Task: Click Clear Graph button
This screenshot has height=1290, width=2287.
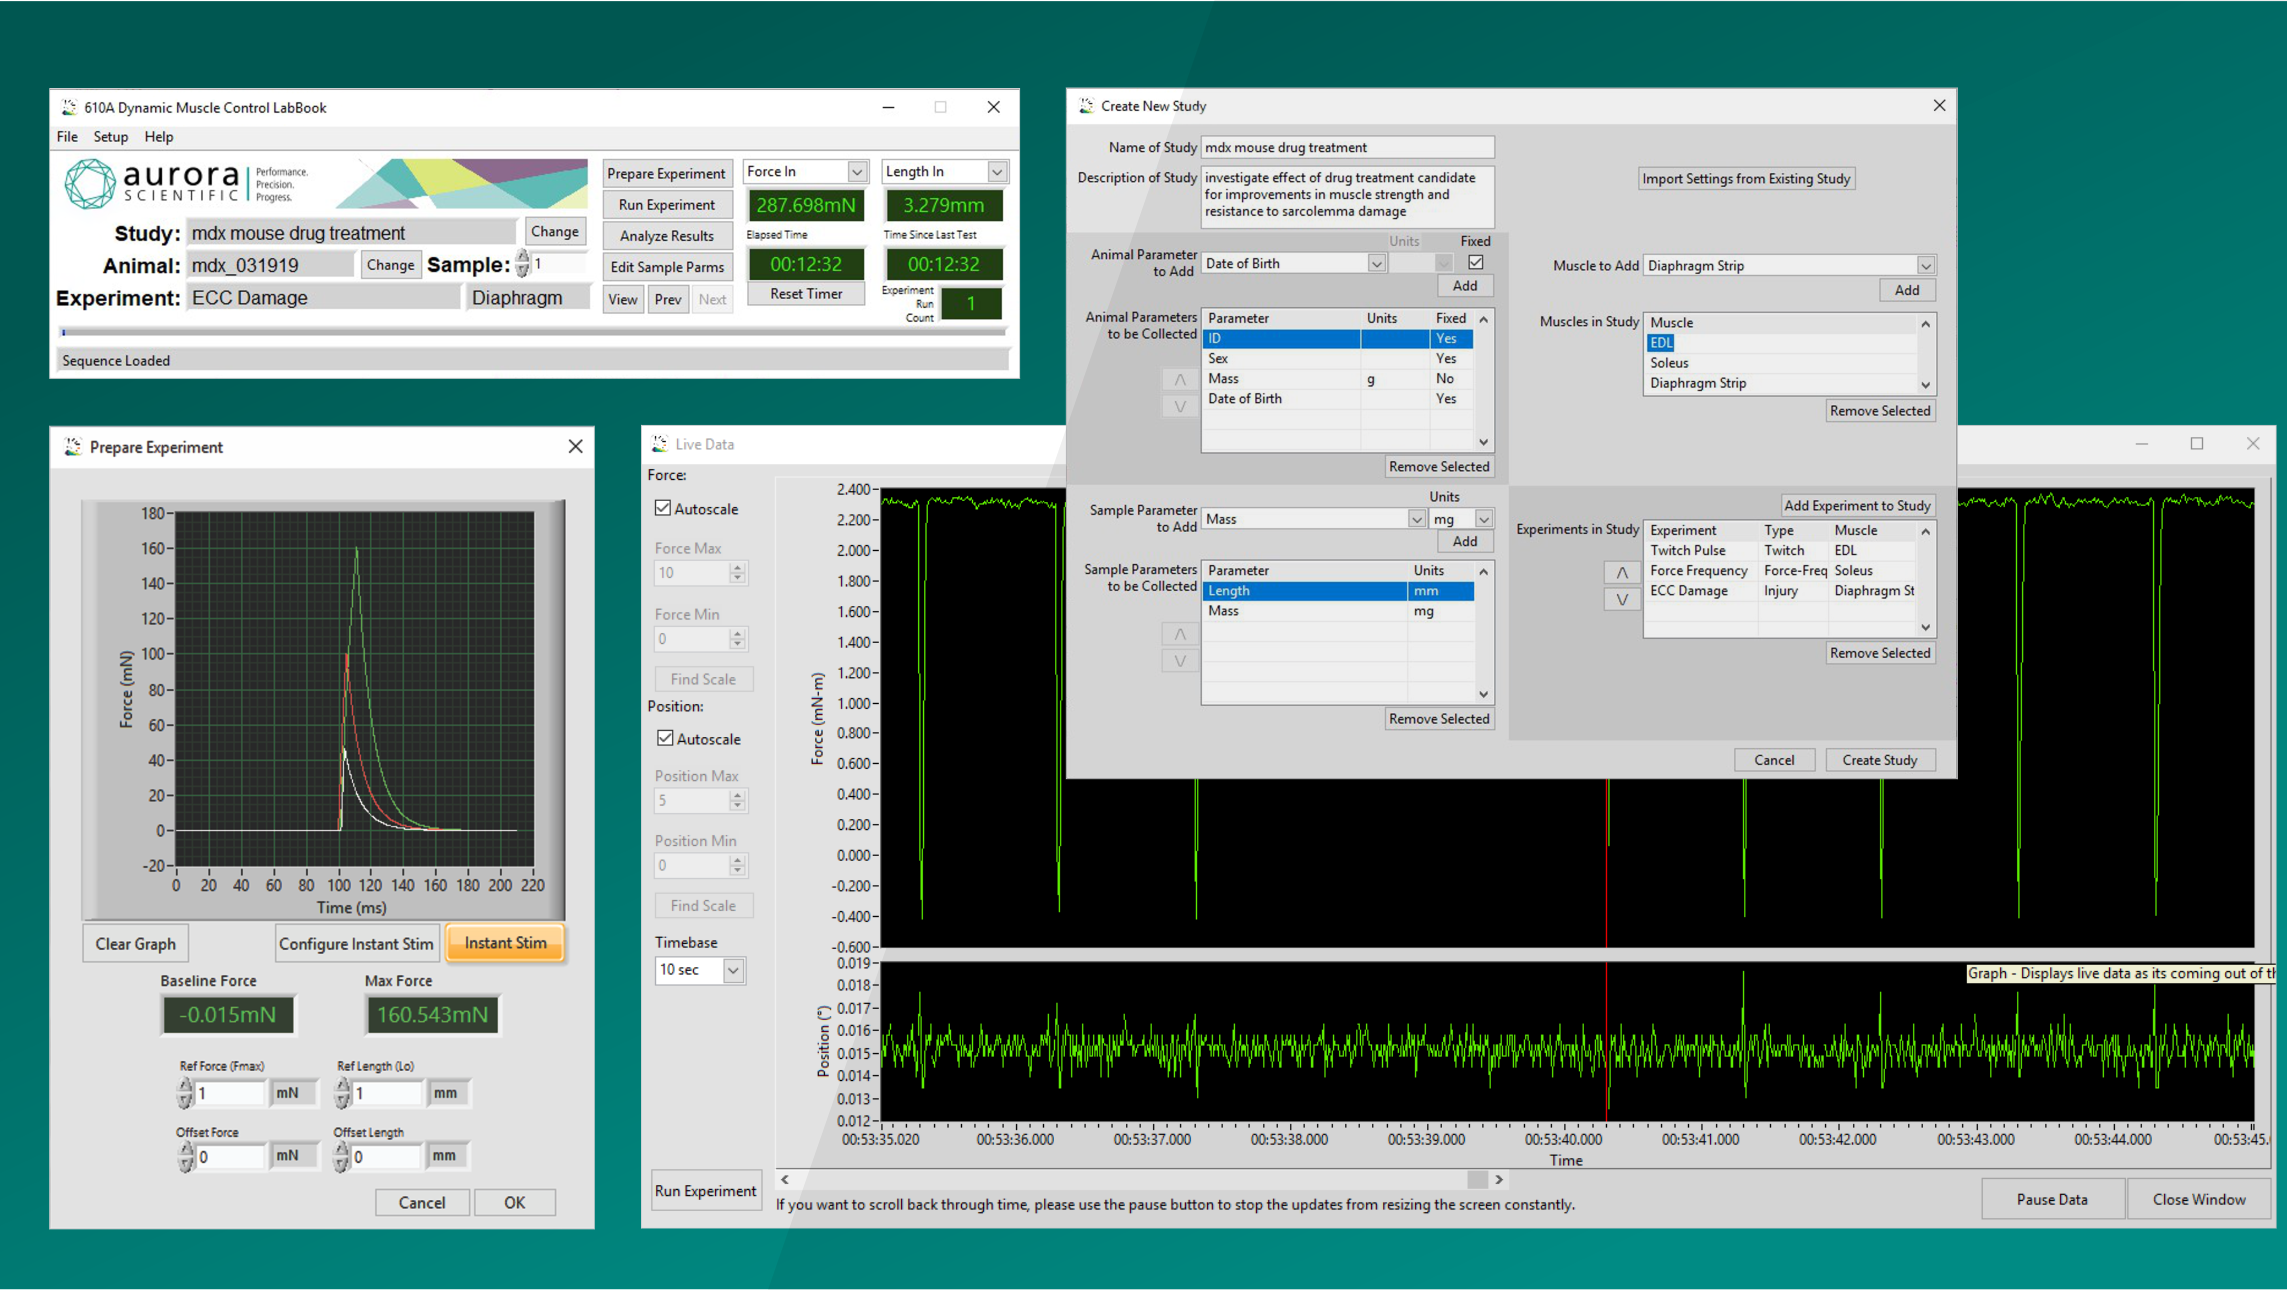Action: point(135,943)
